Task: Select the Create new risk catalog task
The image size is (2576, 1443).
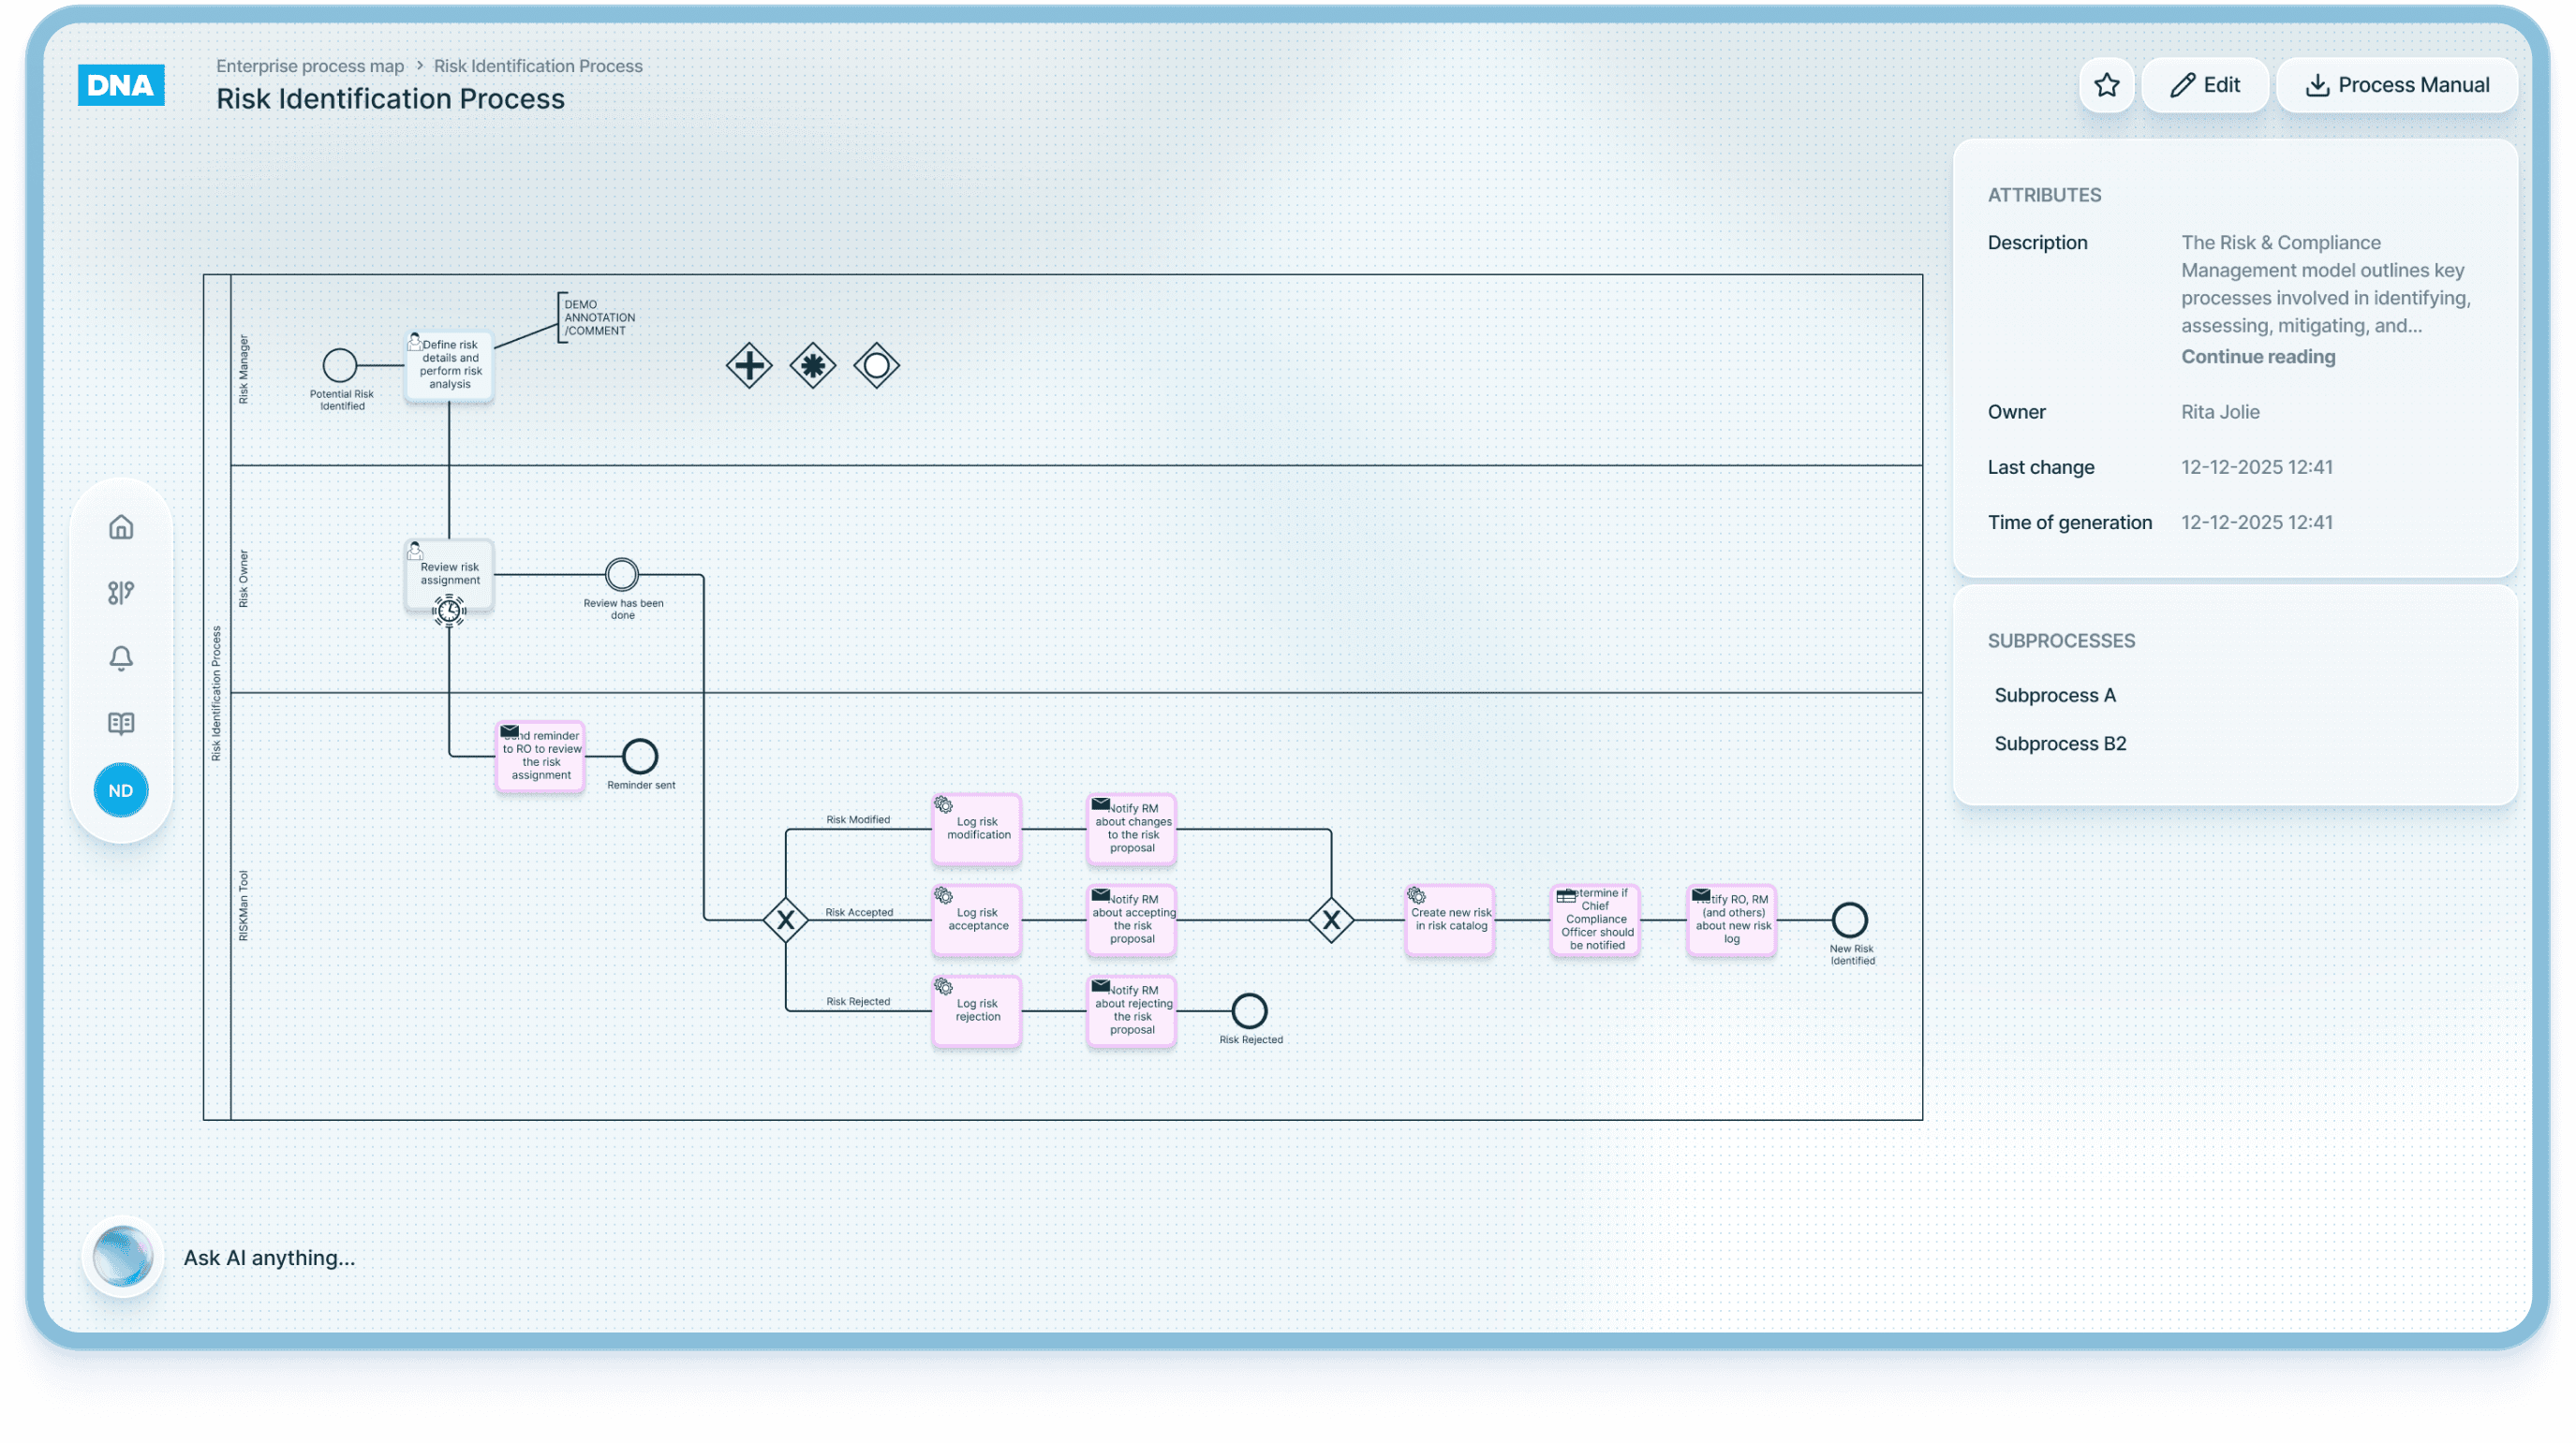Action: click(x=1450, y=920)
